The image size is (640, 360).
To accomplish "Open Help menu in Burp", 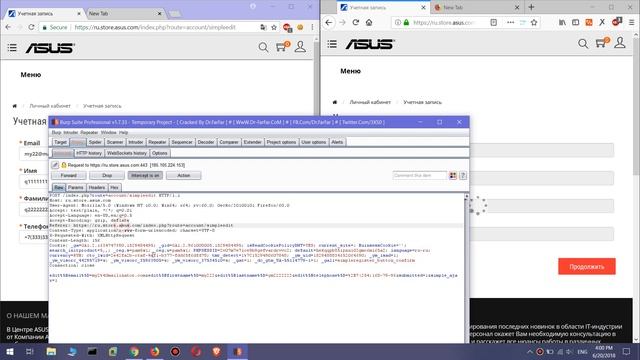I will [x=124, y=133].
